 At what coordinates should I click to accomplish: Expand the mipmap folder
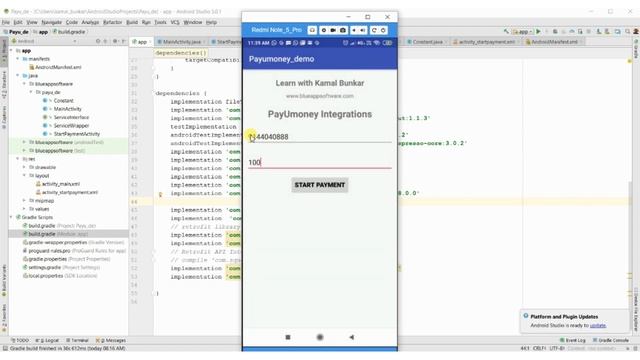click(24, 200)
